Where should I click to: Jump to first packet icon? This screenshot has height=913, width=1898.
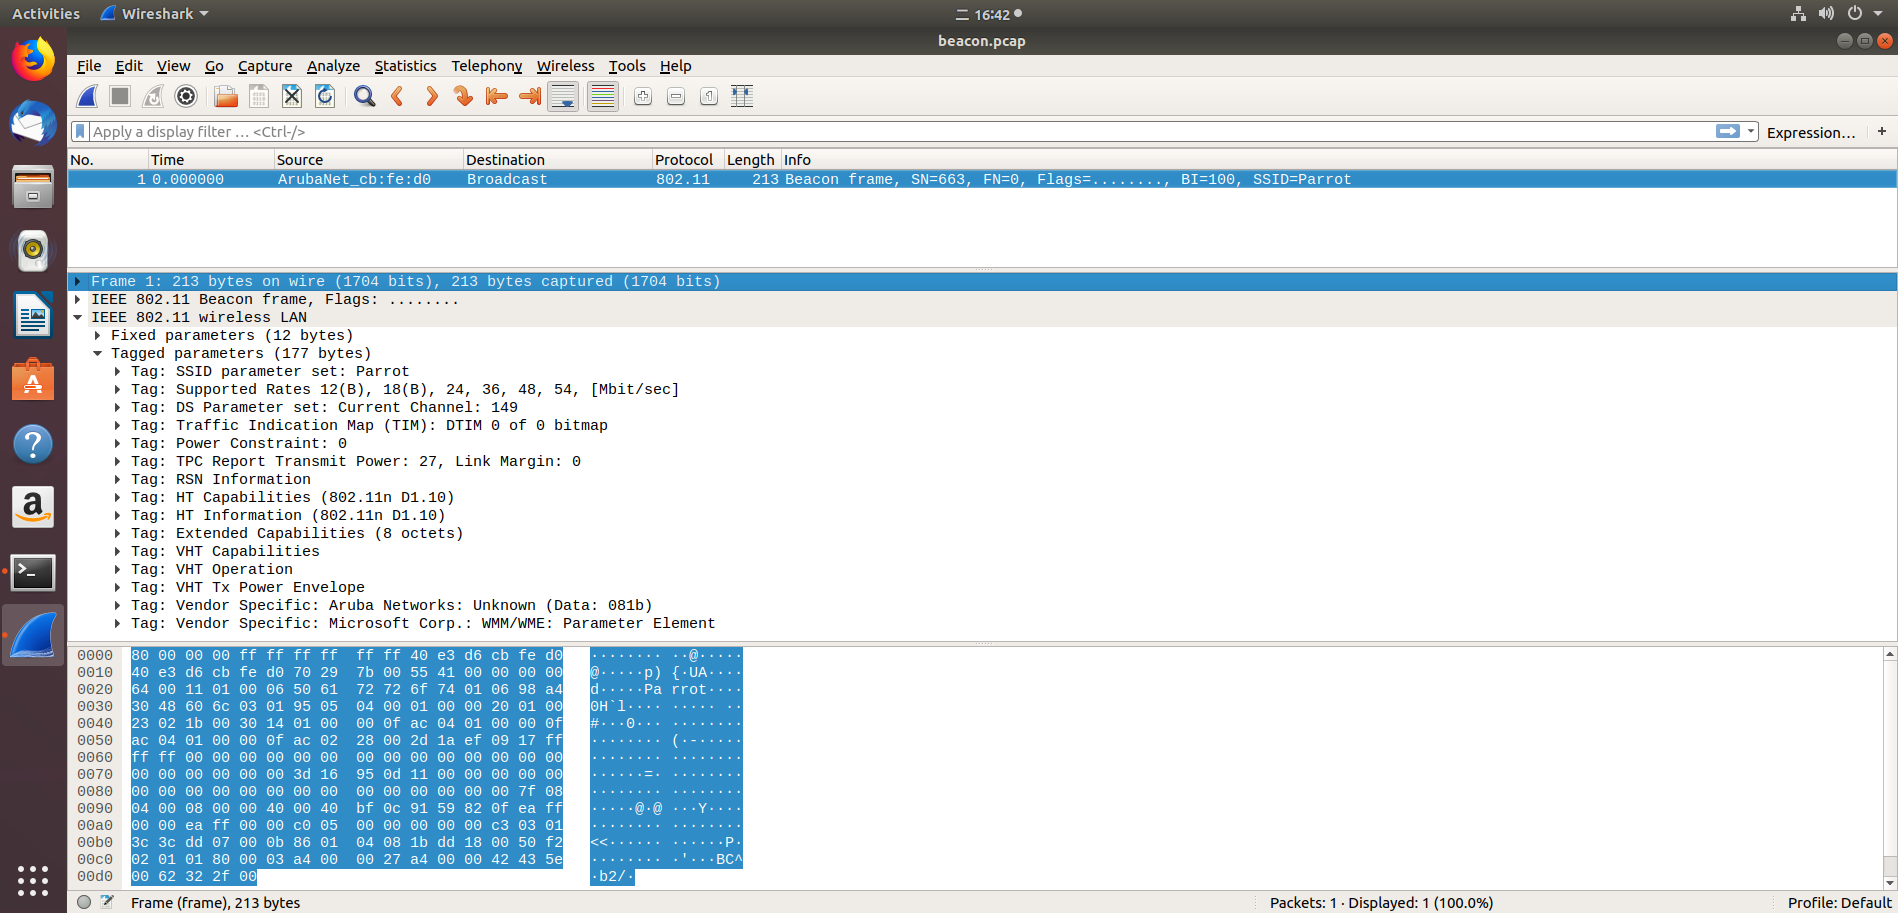click(x=496, y=96)
